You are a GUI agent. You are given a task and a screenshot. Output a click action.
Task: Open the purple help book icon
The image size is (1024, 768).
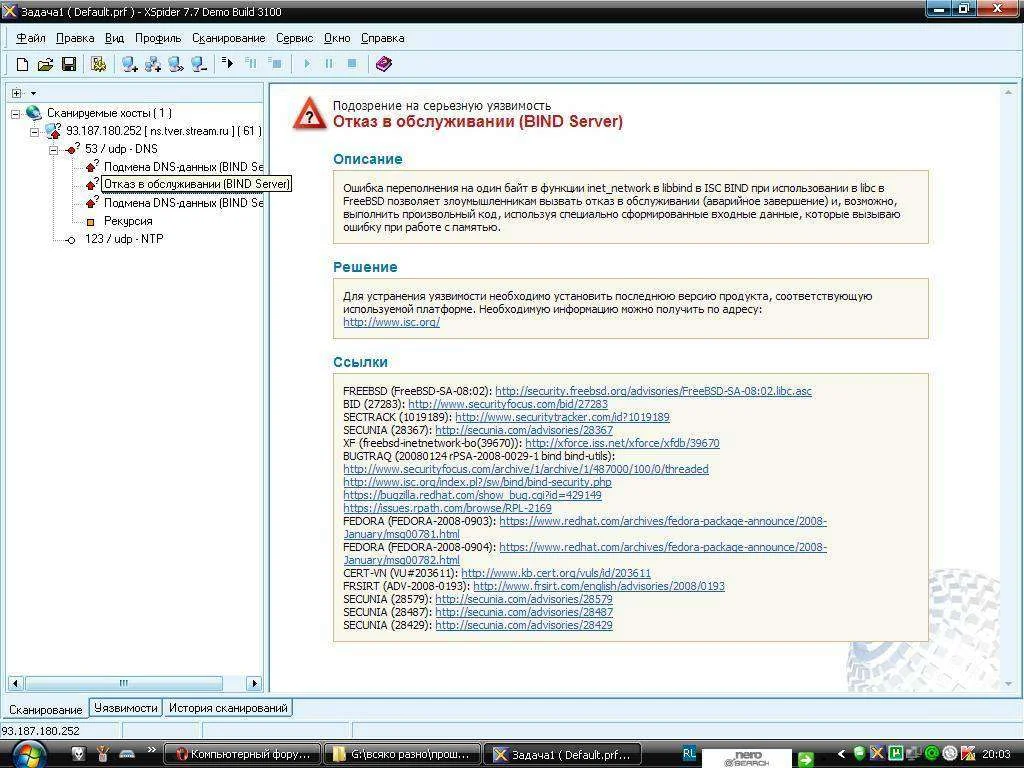pos(383,64)
